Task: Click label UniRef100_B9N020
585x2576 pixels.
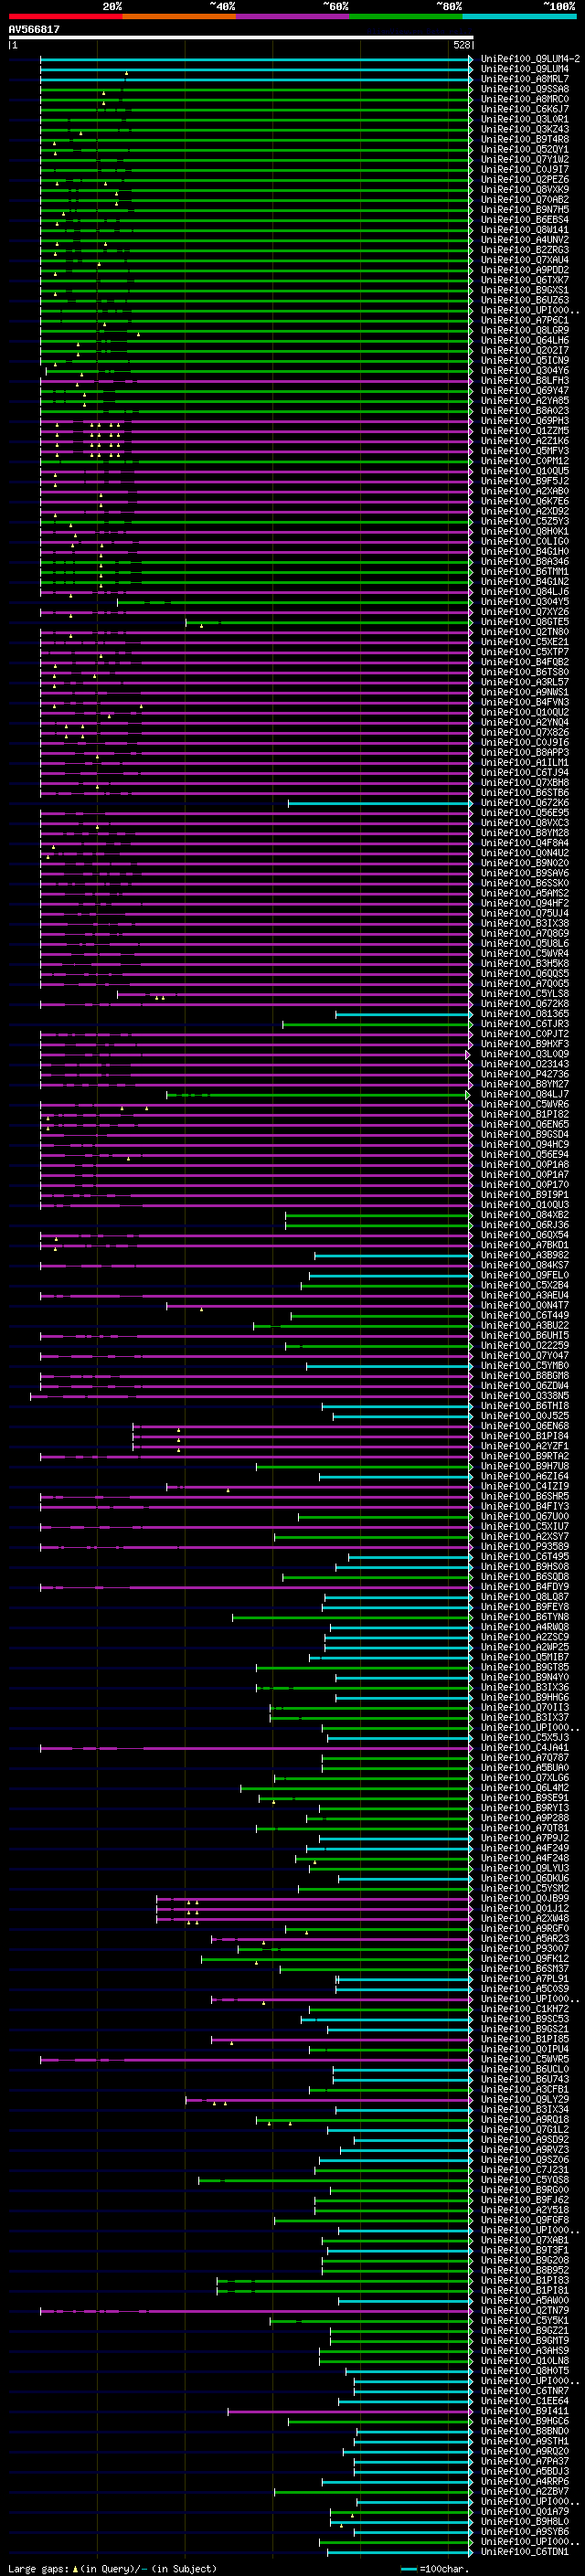Action: click(x=524, y=863)
